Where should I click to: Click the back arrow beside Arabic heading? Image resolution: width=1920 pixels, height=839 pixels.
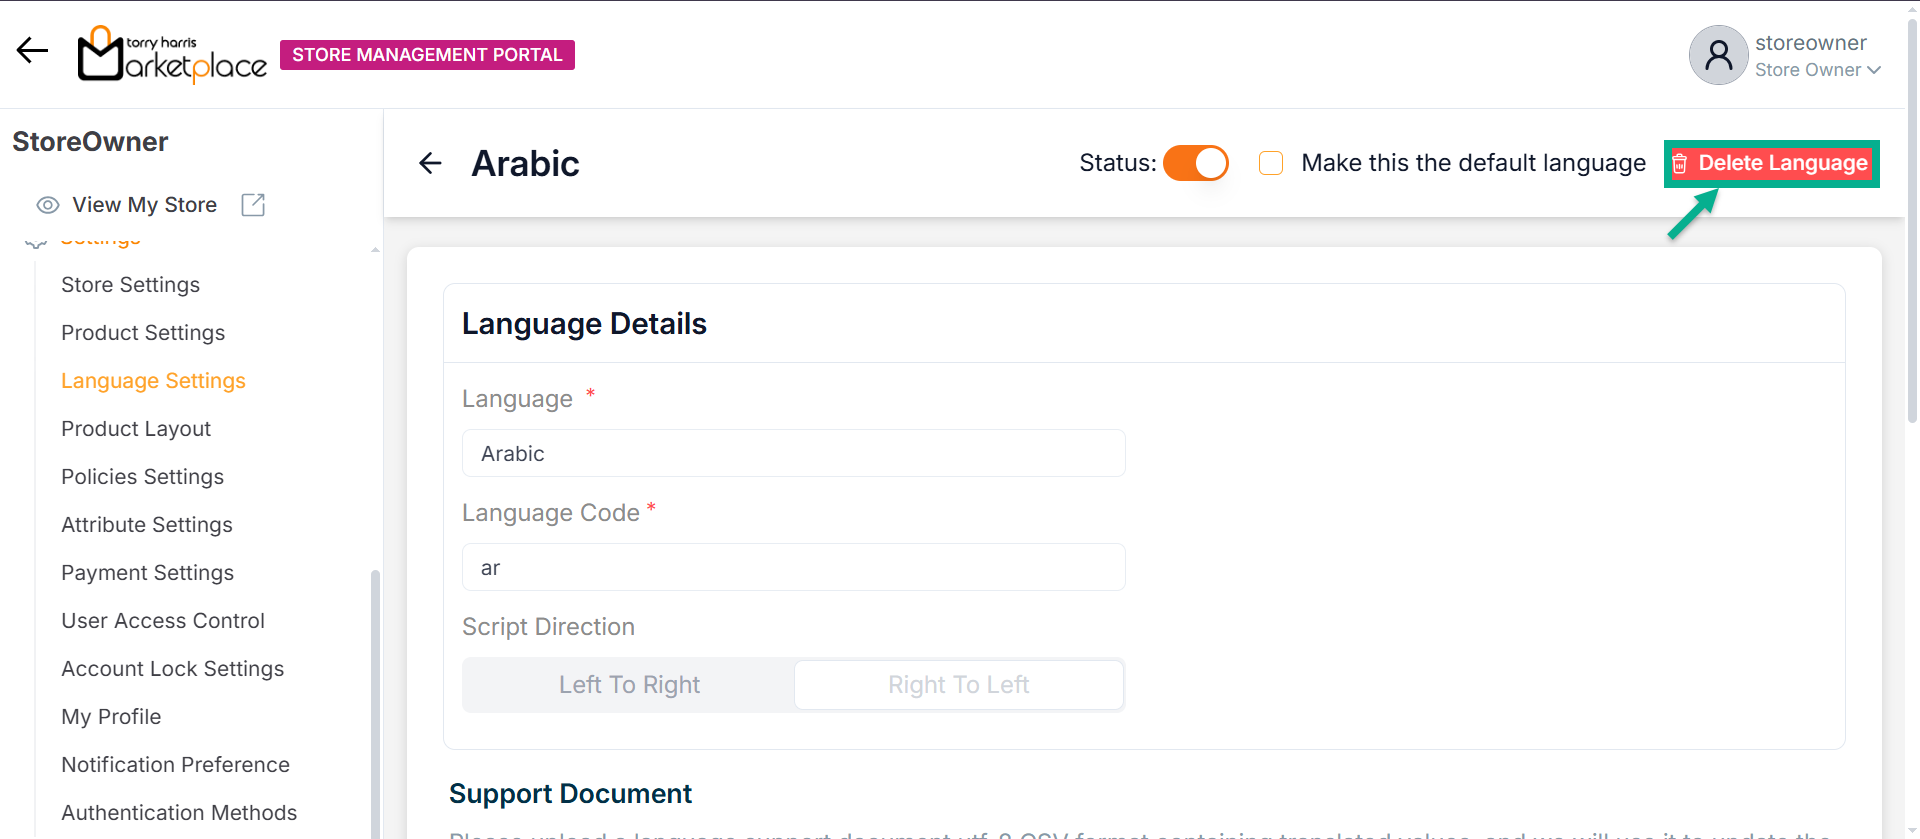(430, 163)
